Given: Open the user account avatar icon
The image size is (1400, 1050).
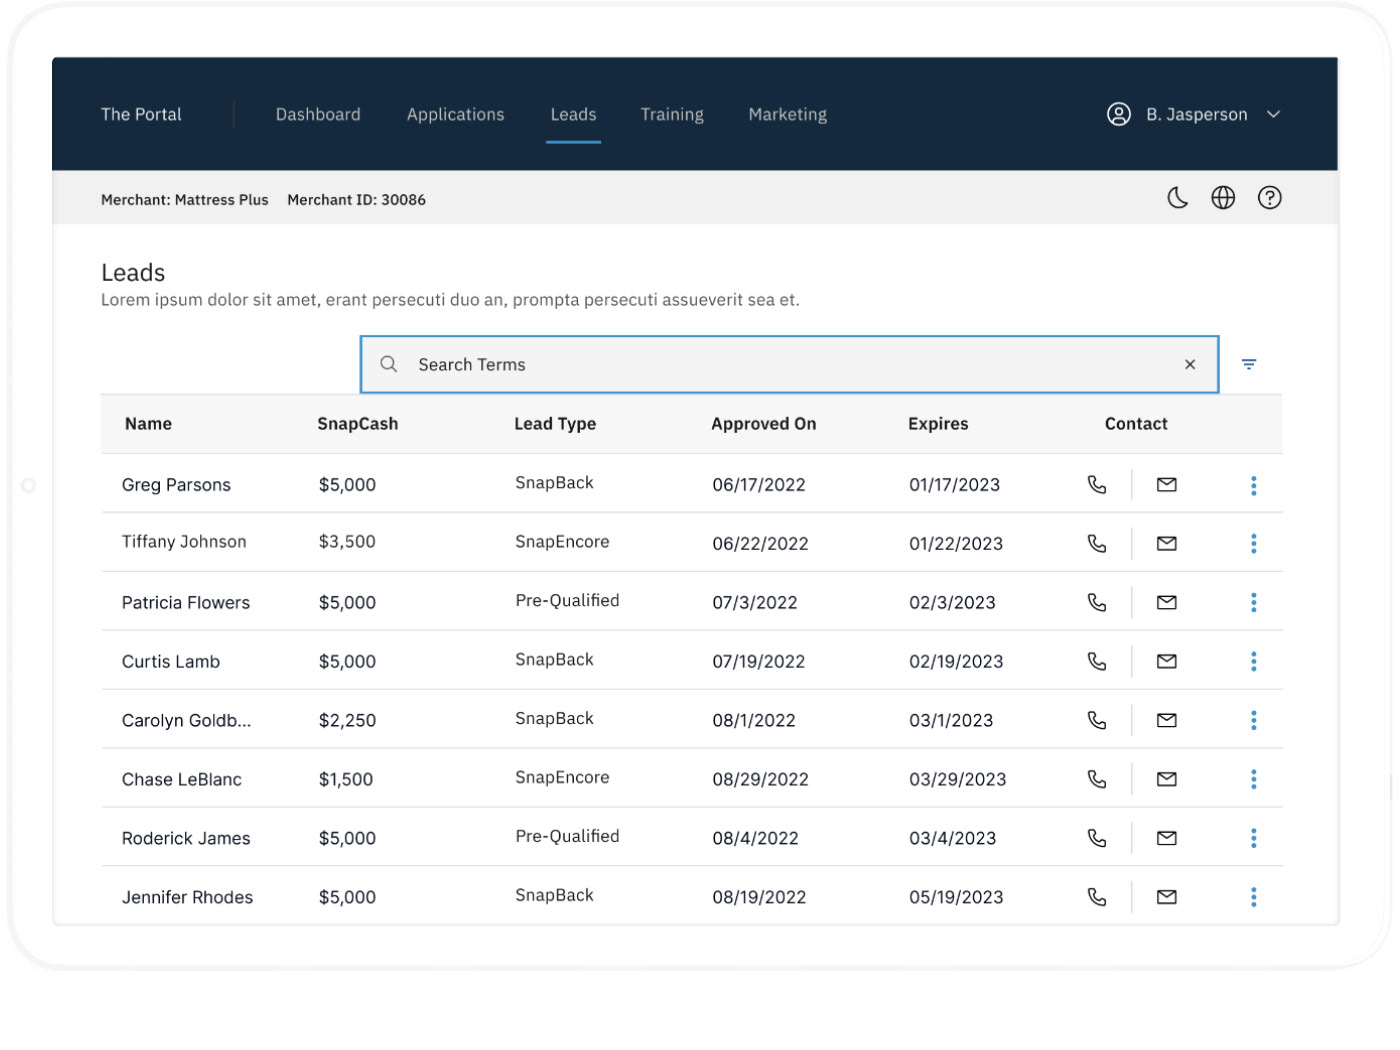Looking at the screenshot, I should 1119,114.
